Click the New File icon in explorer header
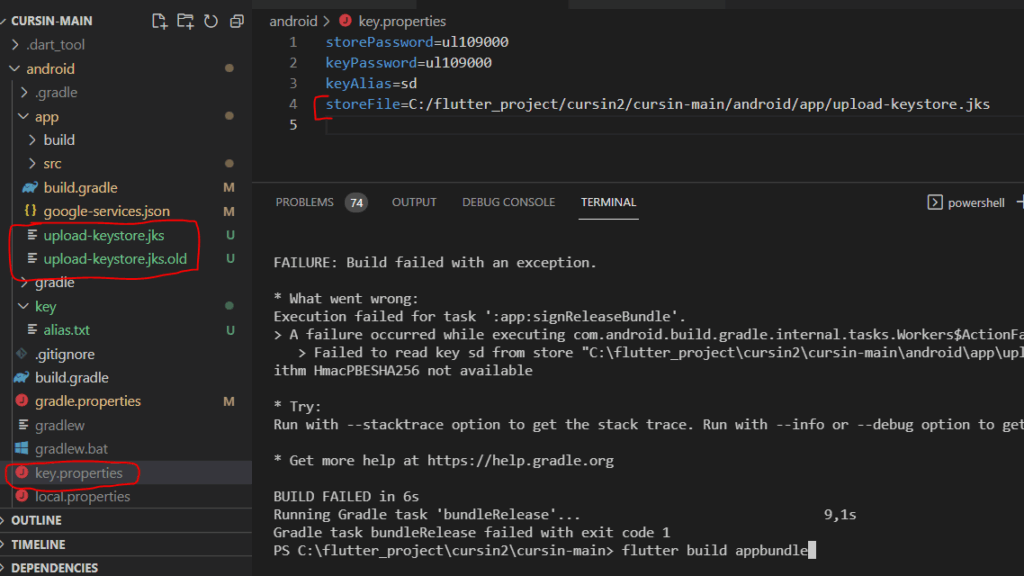This screenshot has width=1024, height=576. tap(159, 21)
